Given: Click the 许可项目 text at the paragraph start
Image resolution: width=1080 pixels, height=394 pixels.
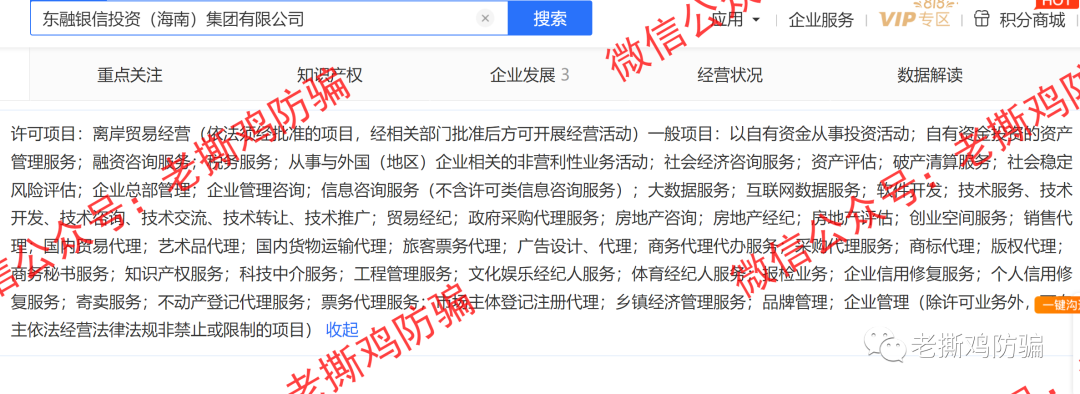Looking at the screenshot, I should pos(43,133).
